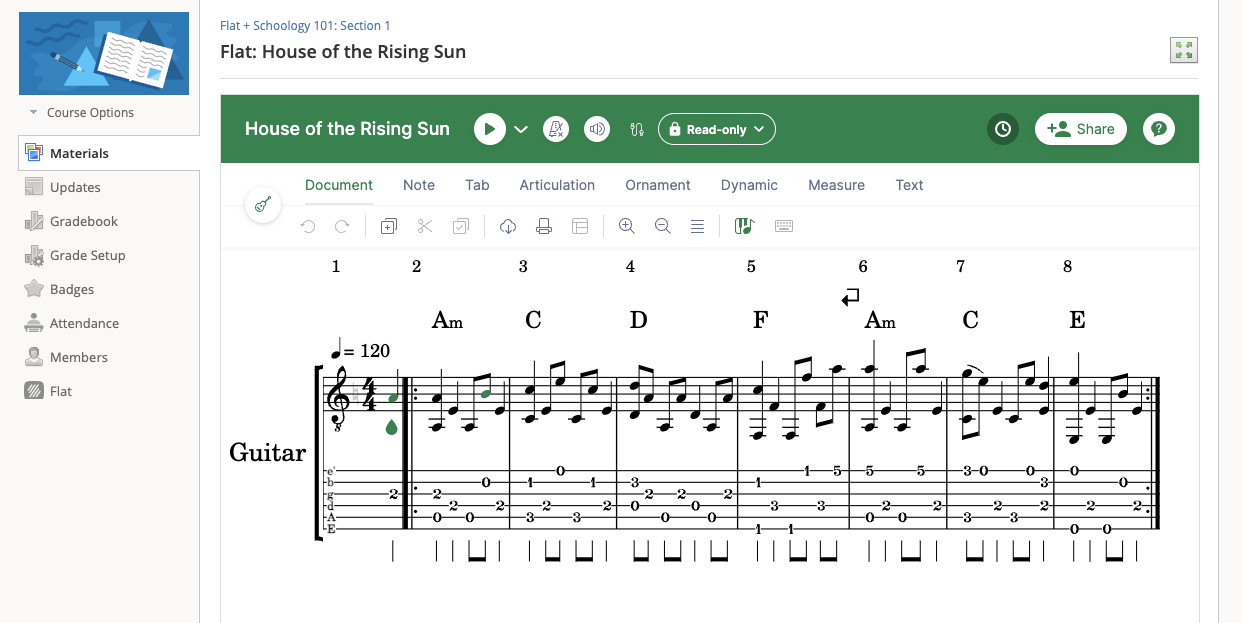Expand playback options arrow beside play button

521,129
